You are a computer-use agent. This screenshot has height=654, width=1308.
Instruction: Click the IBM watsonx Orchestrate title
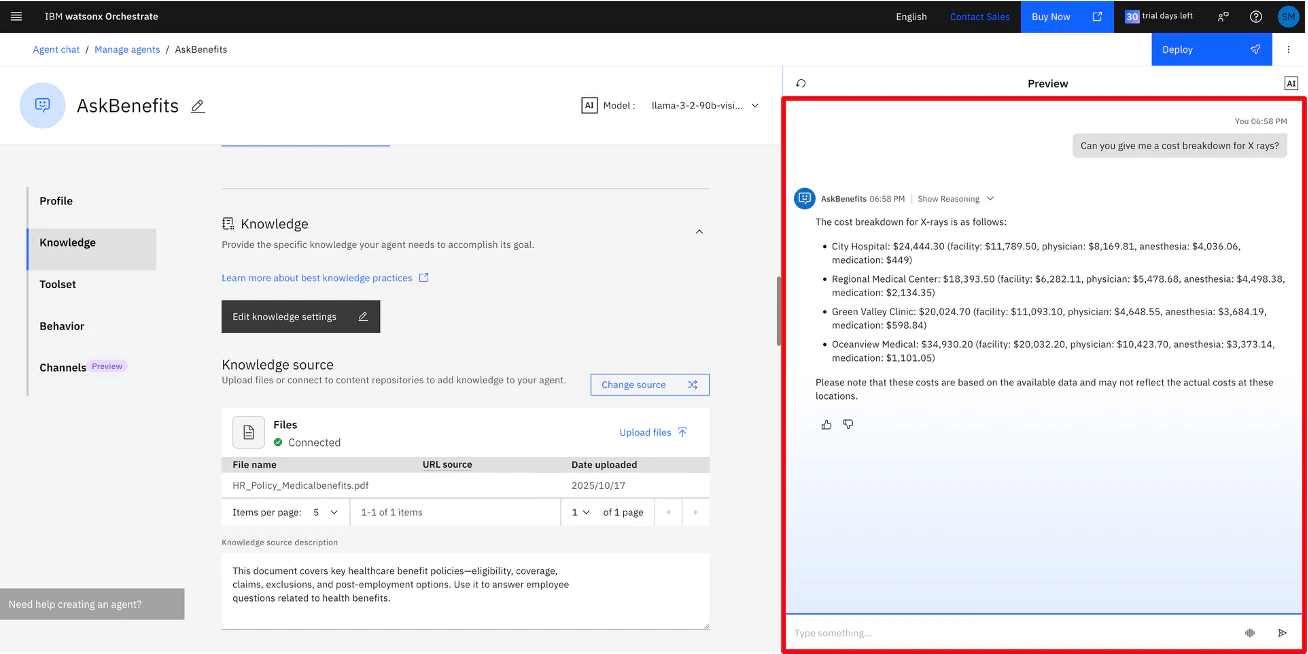pyautogui.click(x=102, y=17)
